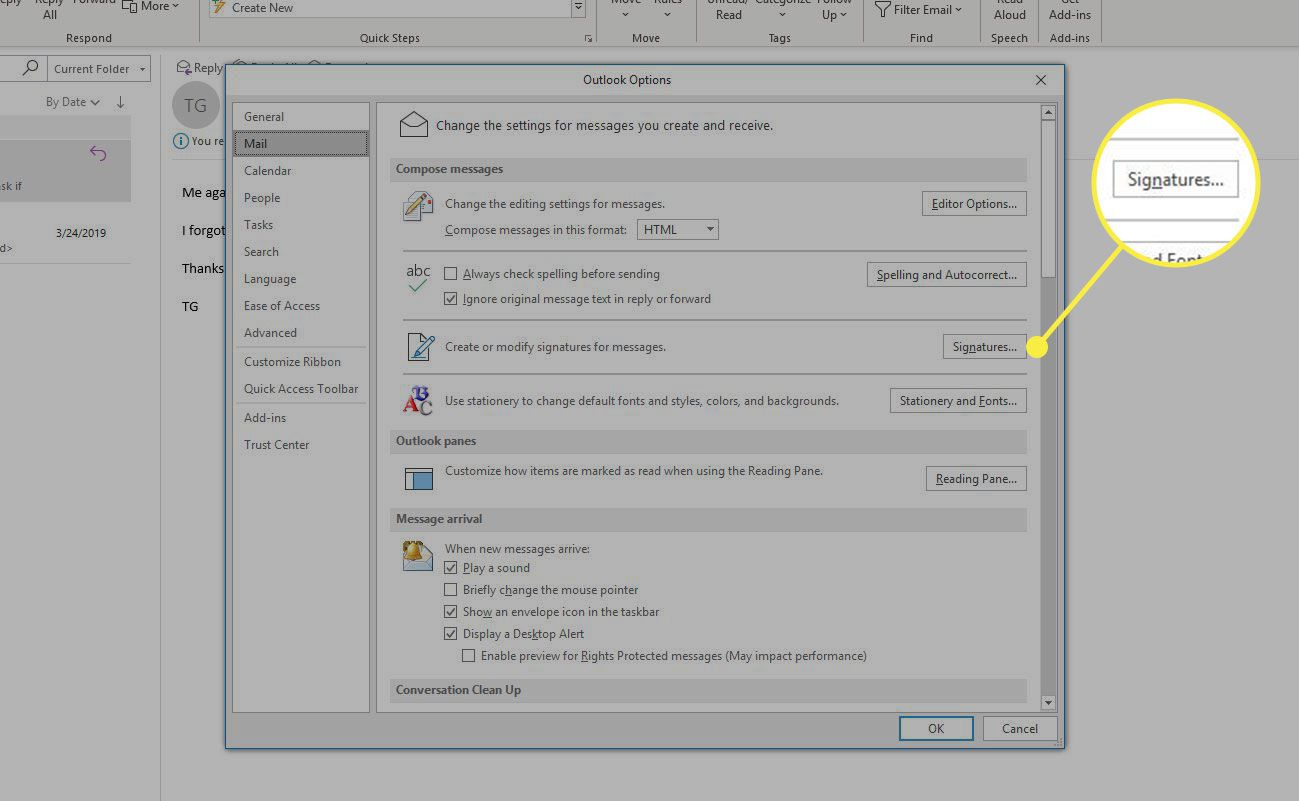Select Tasks options category

tap(301, 225)
